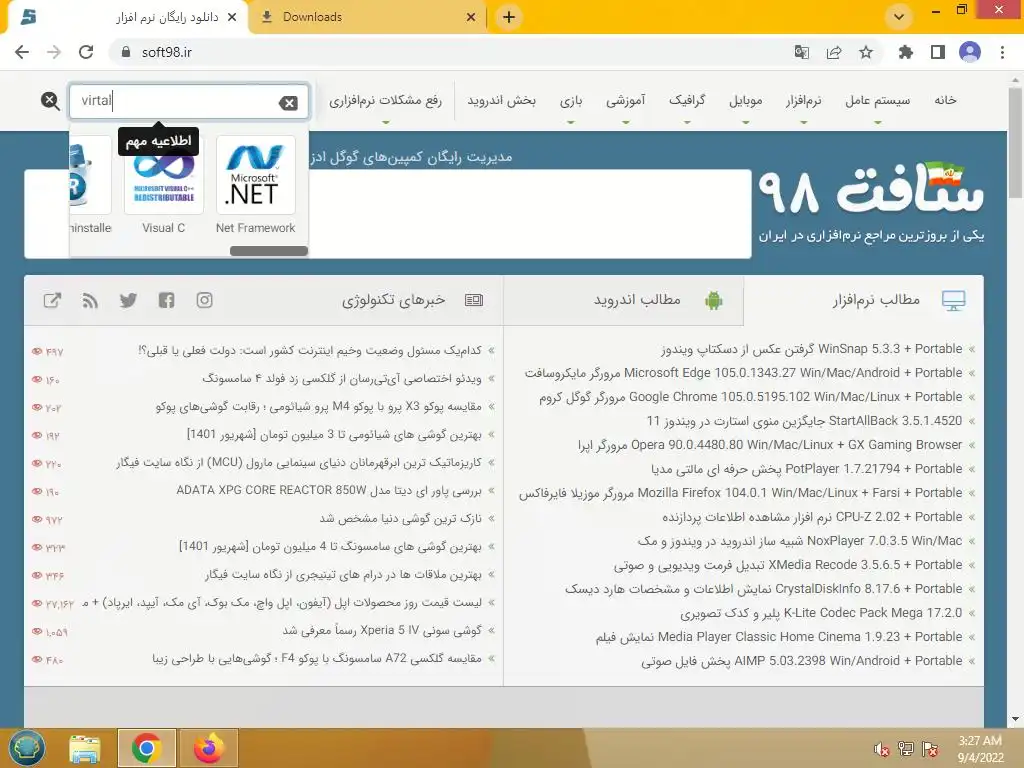Open Opera 90.0.4480.80 GX Gaming link
This screenshot has height=768, width=1024.
coord(770,445)
